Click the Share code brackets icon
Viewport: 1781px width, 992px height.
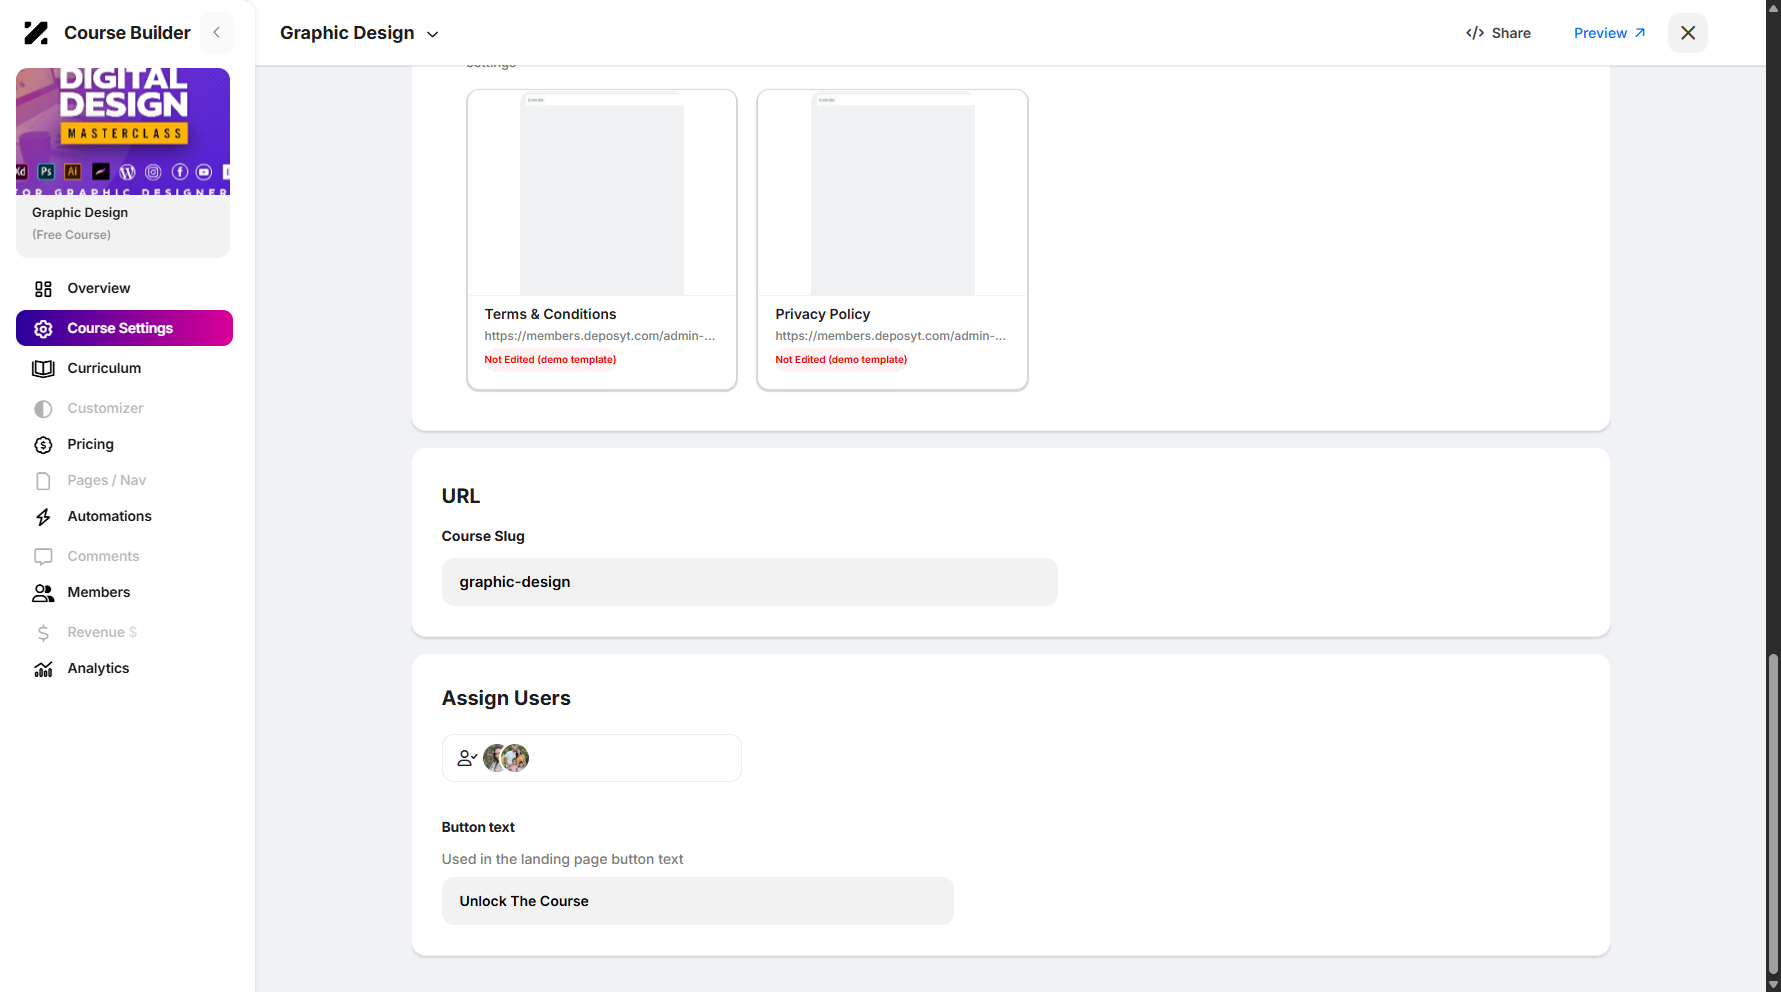1475,33
